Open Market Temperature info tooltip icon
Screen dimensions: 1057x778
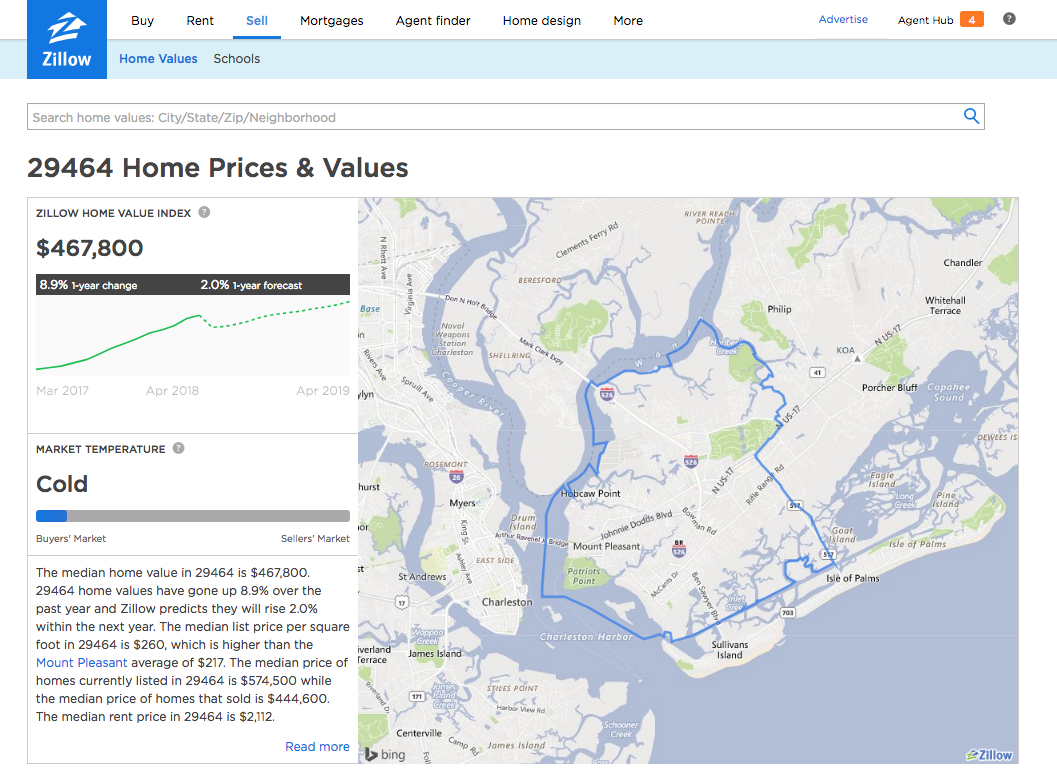click(x=179, y=448)
